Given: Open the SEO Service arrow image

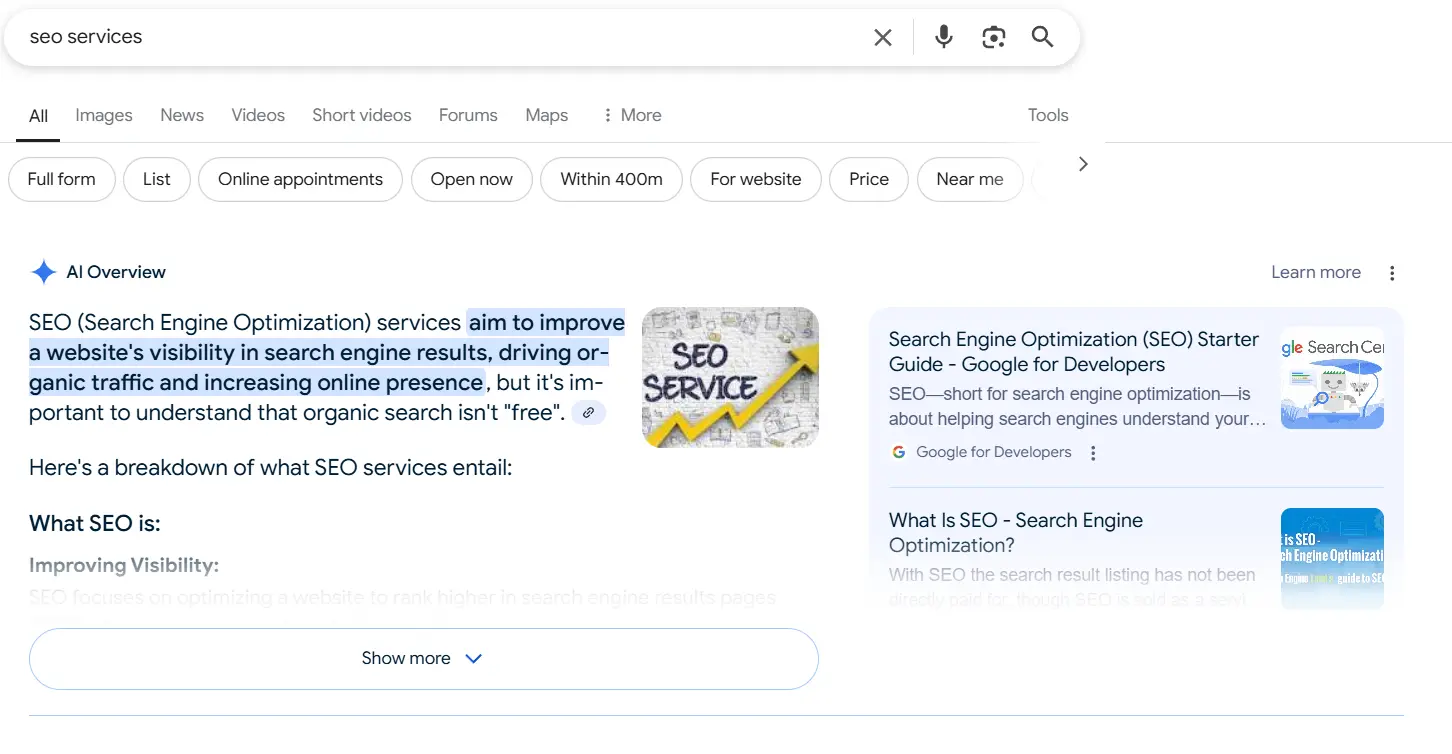Looking at the screenshot, I should [x=730, y=377].
